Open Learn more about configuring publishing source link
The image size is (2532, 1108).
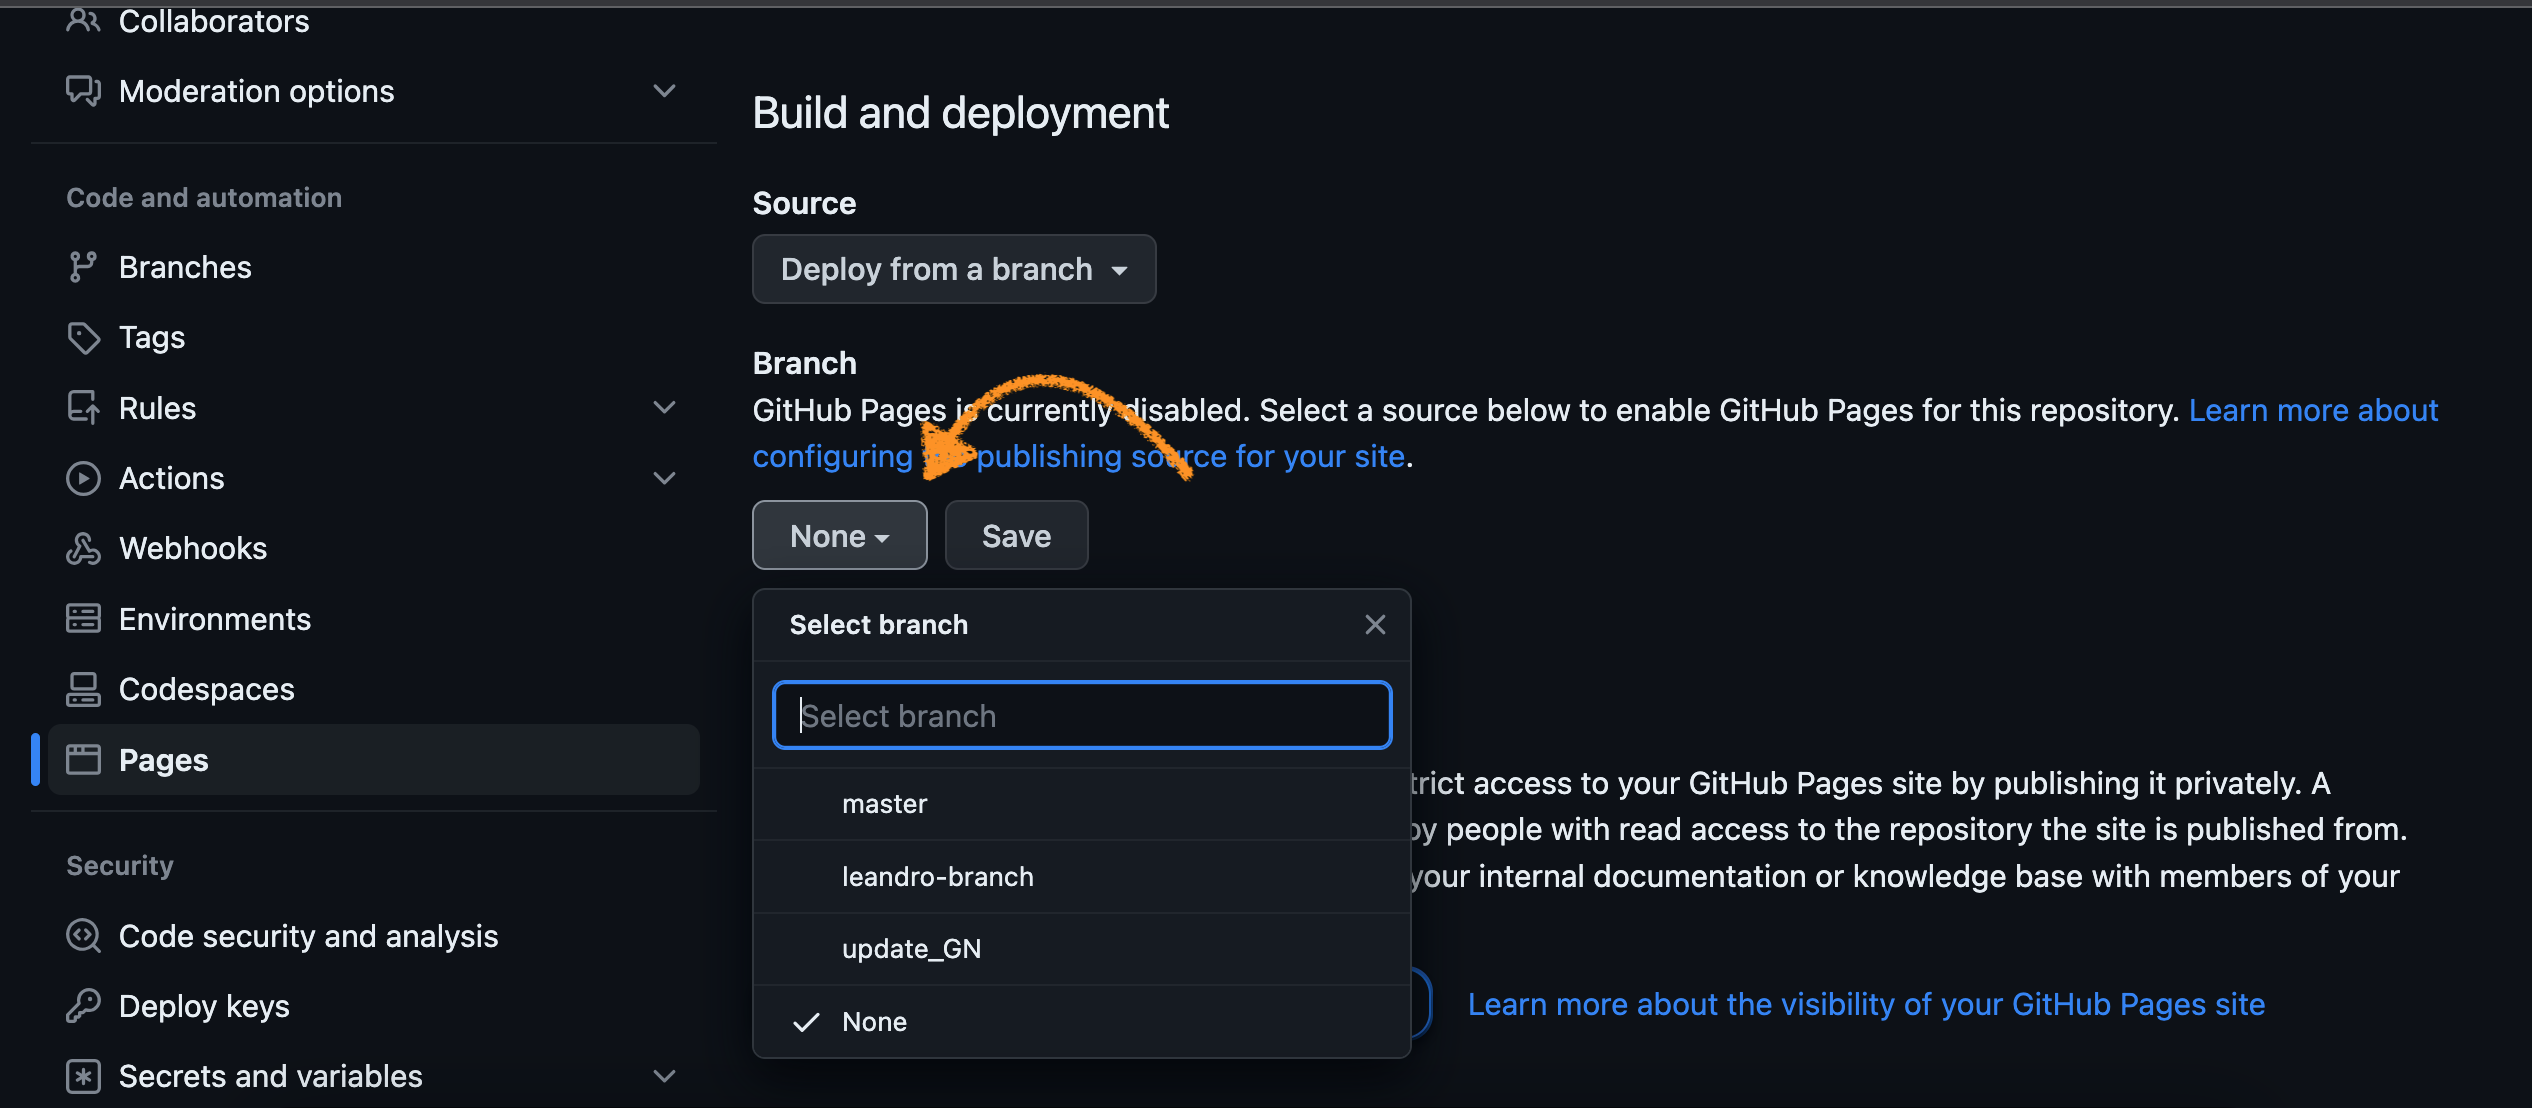(1079, 456)
